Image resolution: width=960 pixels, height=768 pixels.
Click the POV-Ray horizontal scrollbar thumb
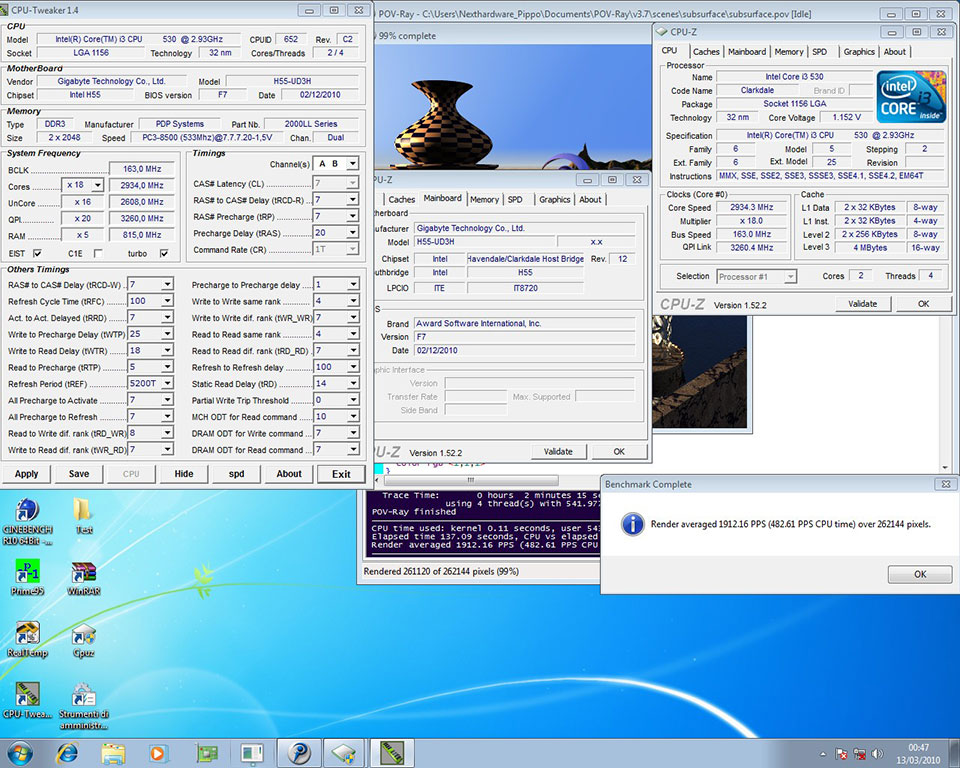pyautogui.click(x=470, y=480)
